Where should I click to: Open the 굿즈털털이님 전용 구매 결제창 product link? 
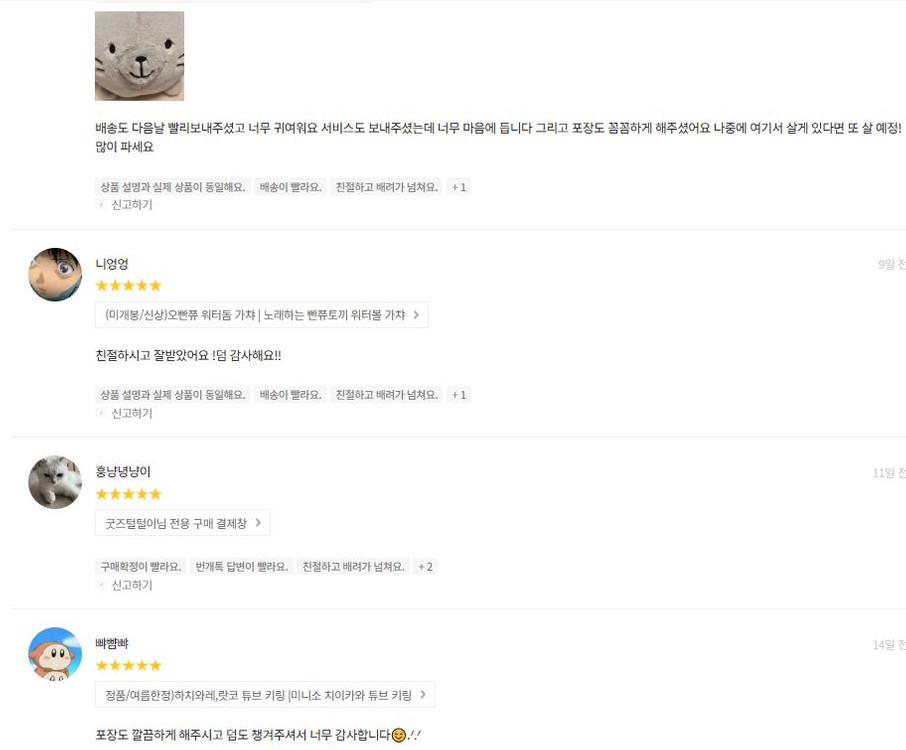click(183, 522)
